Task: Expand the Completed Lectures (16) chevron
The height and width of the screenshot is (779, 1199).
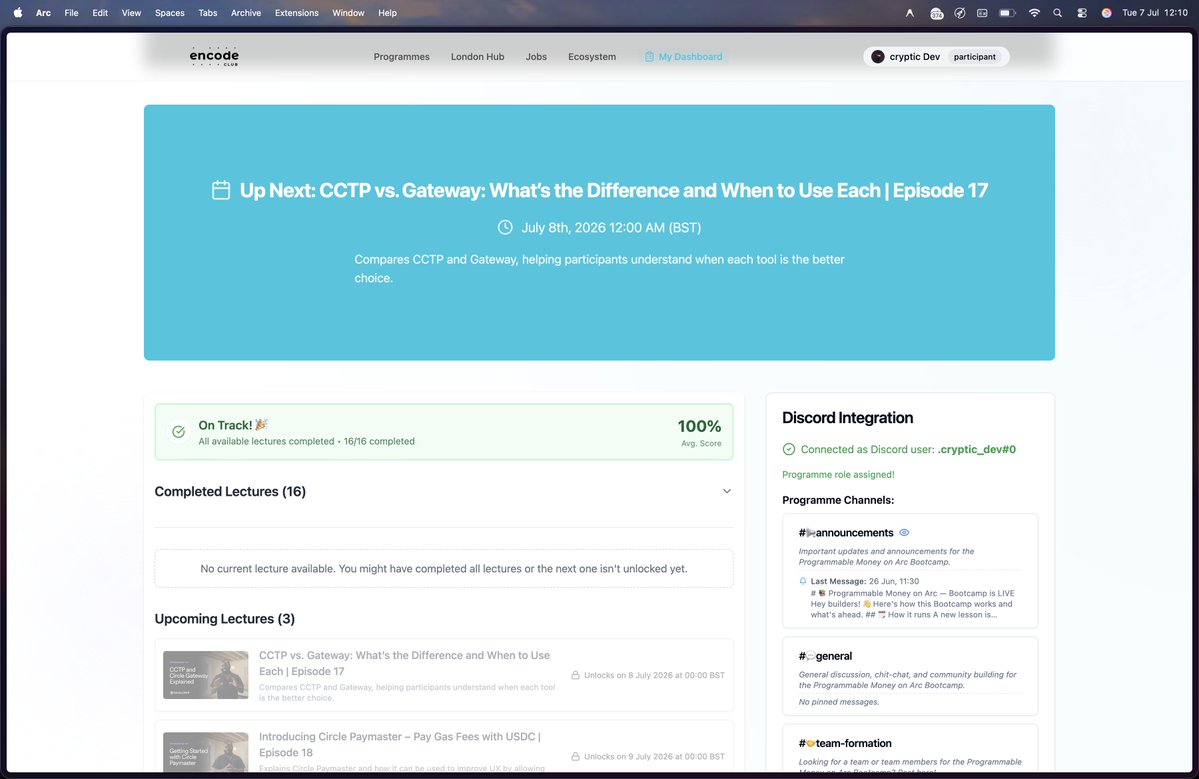Action: [x=727, y=492]
